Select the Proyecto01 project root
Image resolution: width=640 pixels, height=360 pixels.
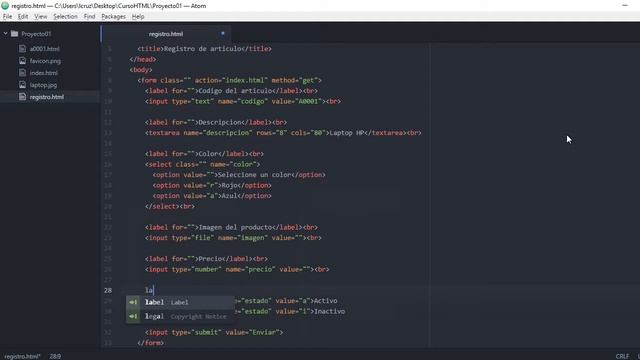pyautogui.click(x=36, y=34)
